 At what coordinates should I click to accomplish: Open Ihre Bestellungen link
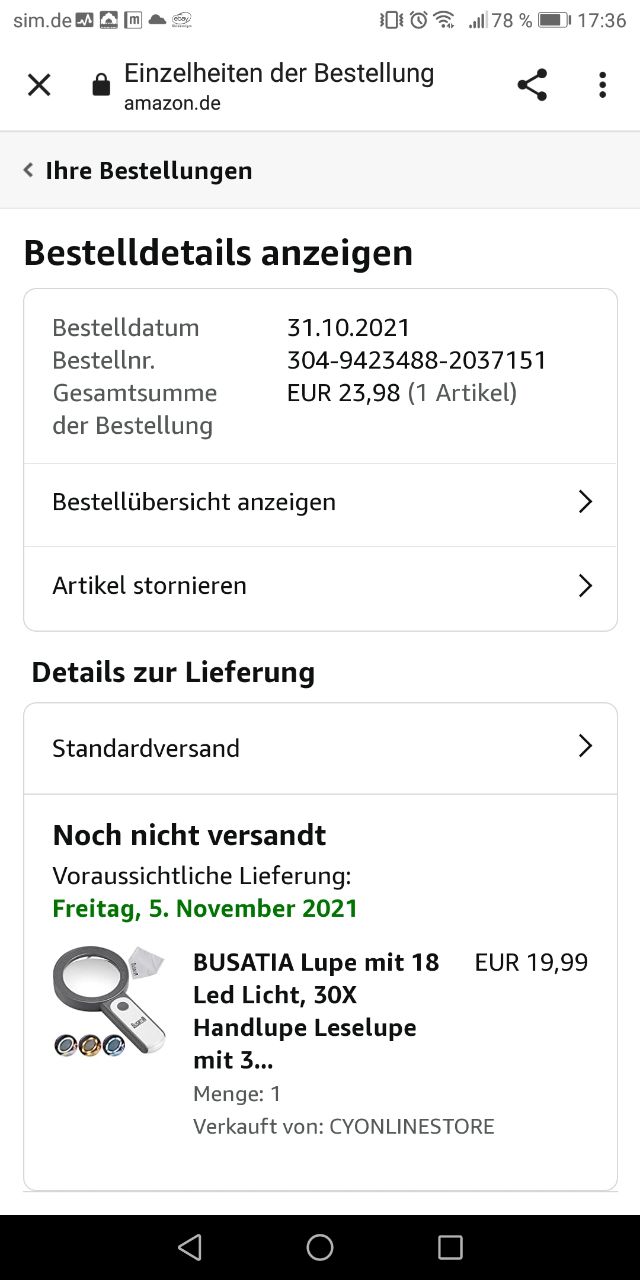click(148, 171)
